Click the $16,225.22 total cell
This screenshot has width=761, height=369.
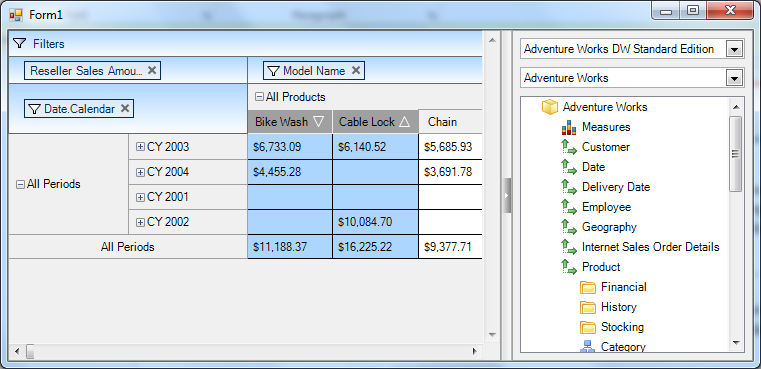(x=376, y=247)
